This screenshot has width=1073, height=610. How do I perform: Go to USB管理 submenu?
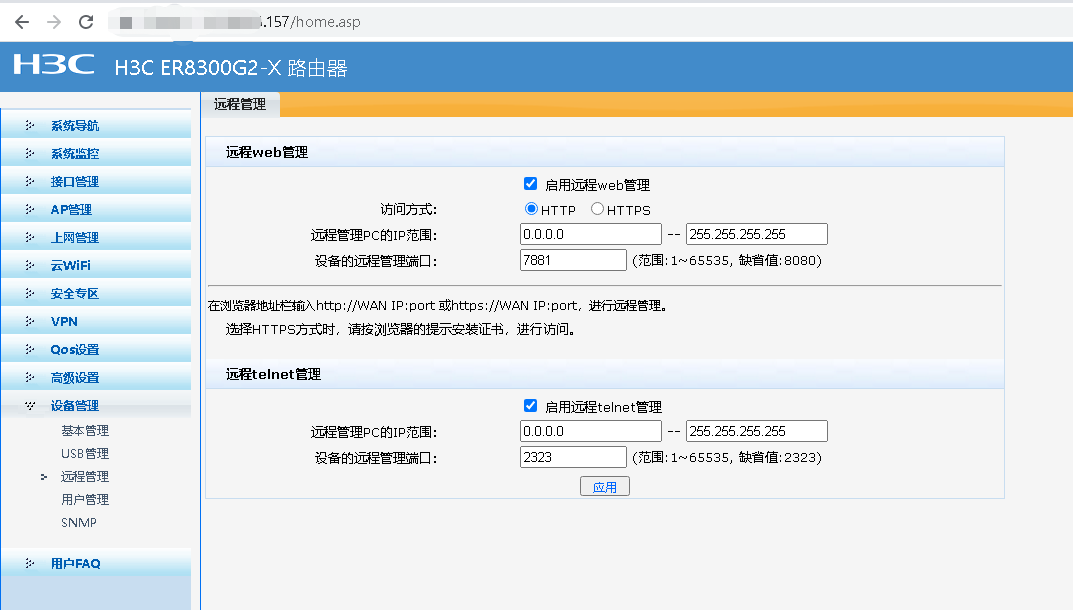(x=85, y=454)
